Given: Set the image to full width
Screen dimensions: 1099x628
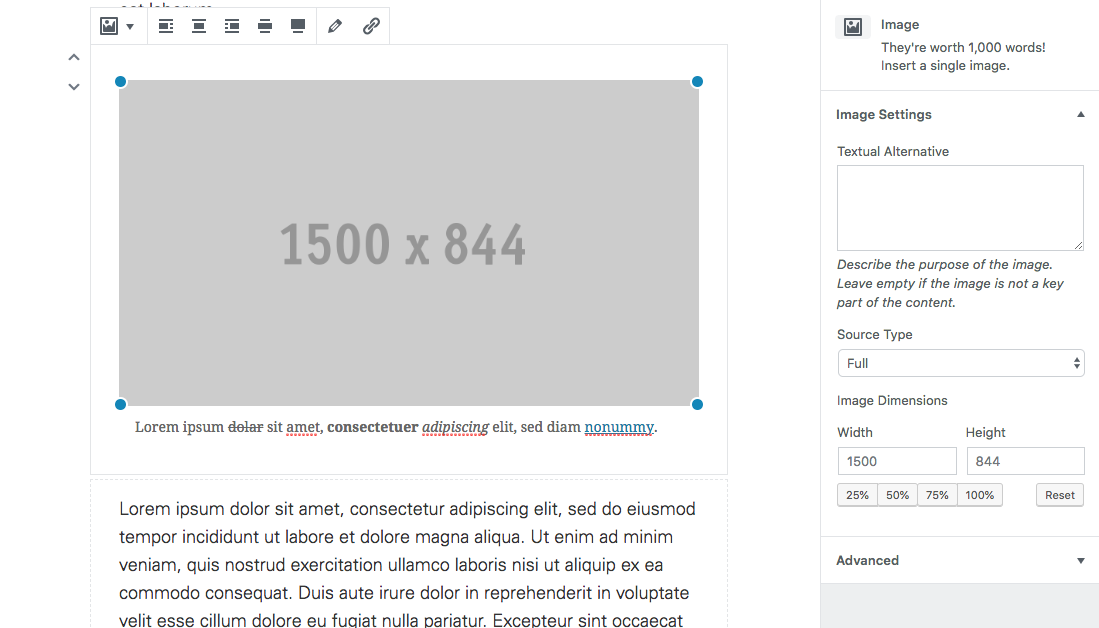Looking at the screenshot, I should (297, 26).
